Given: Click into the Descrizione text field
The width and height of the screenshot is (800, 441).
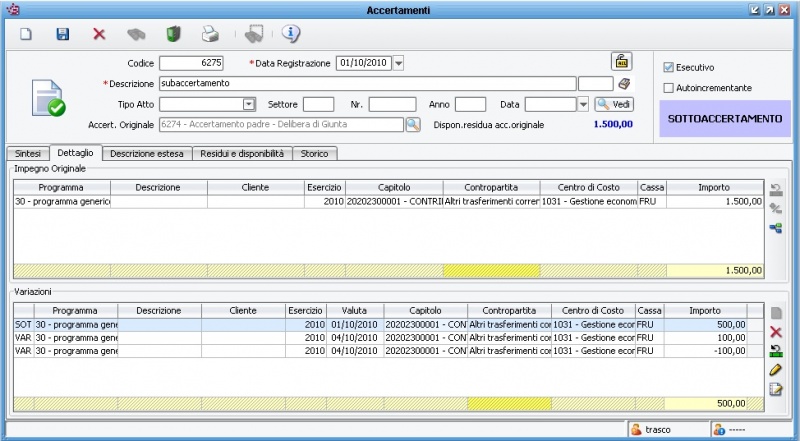Looking at the screenshot, I should pyautogui.click(x=366, y=83).
